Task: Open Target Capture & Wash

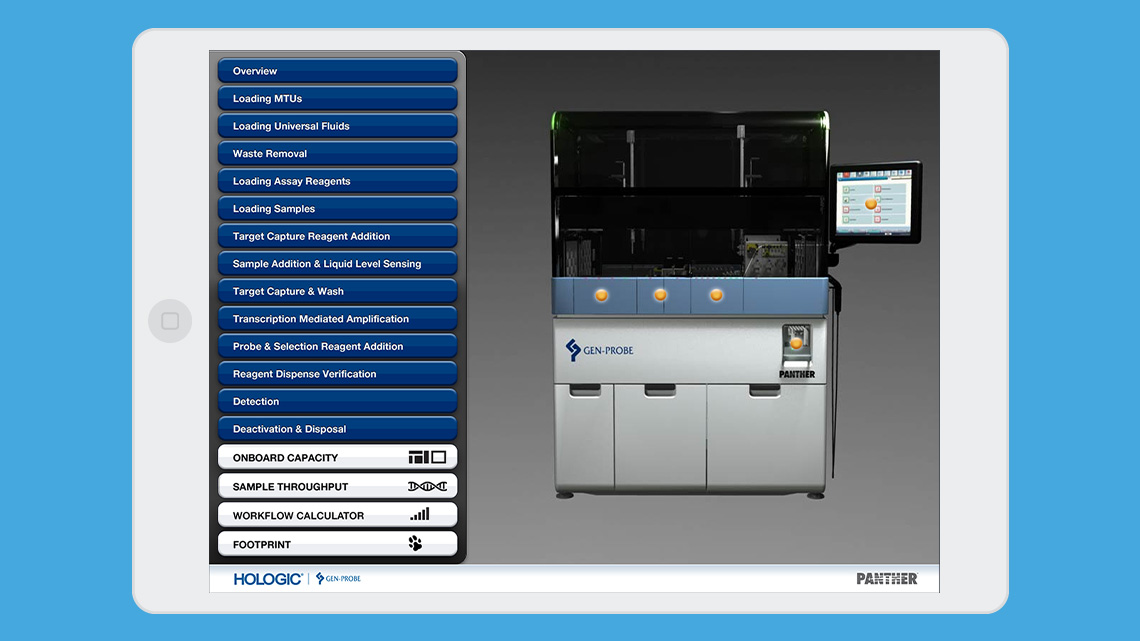Action: [337, 291]
